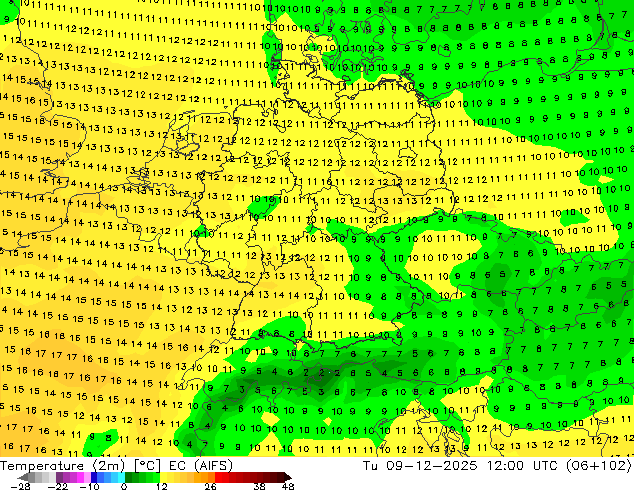This screenshot has height=490, width=634.
Task: Pick the bright magenta legend swatch
Action: click(80, 477)
